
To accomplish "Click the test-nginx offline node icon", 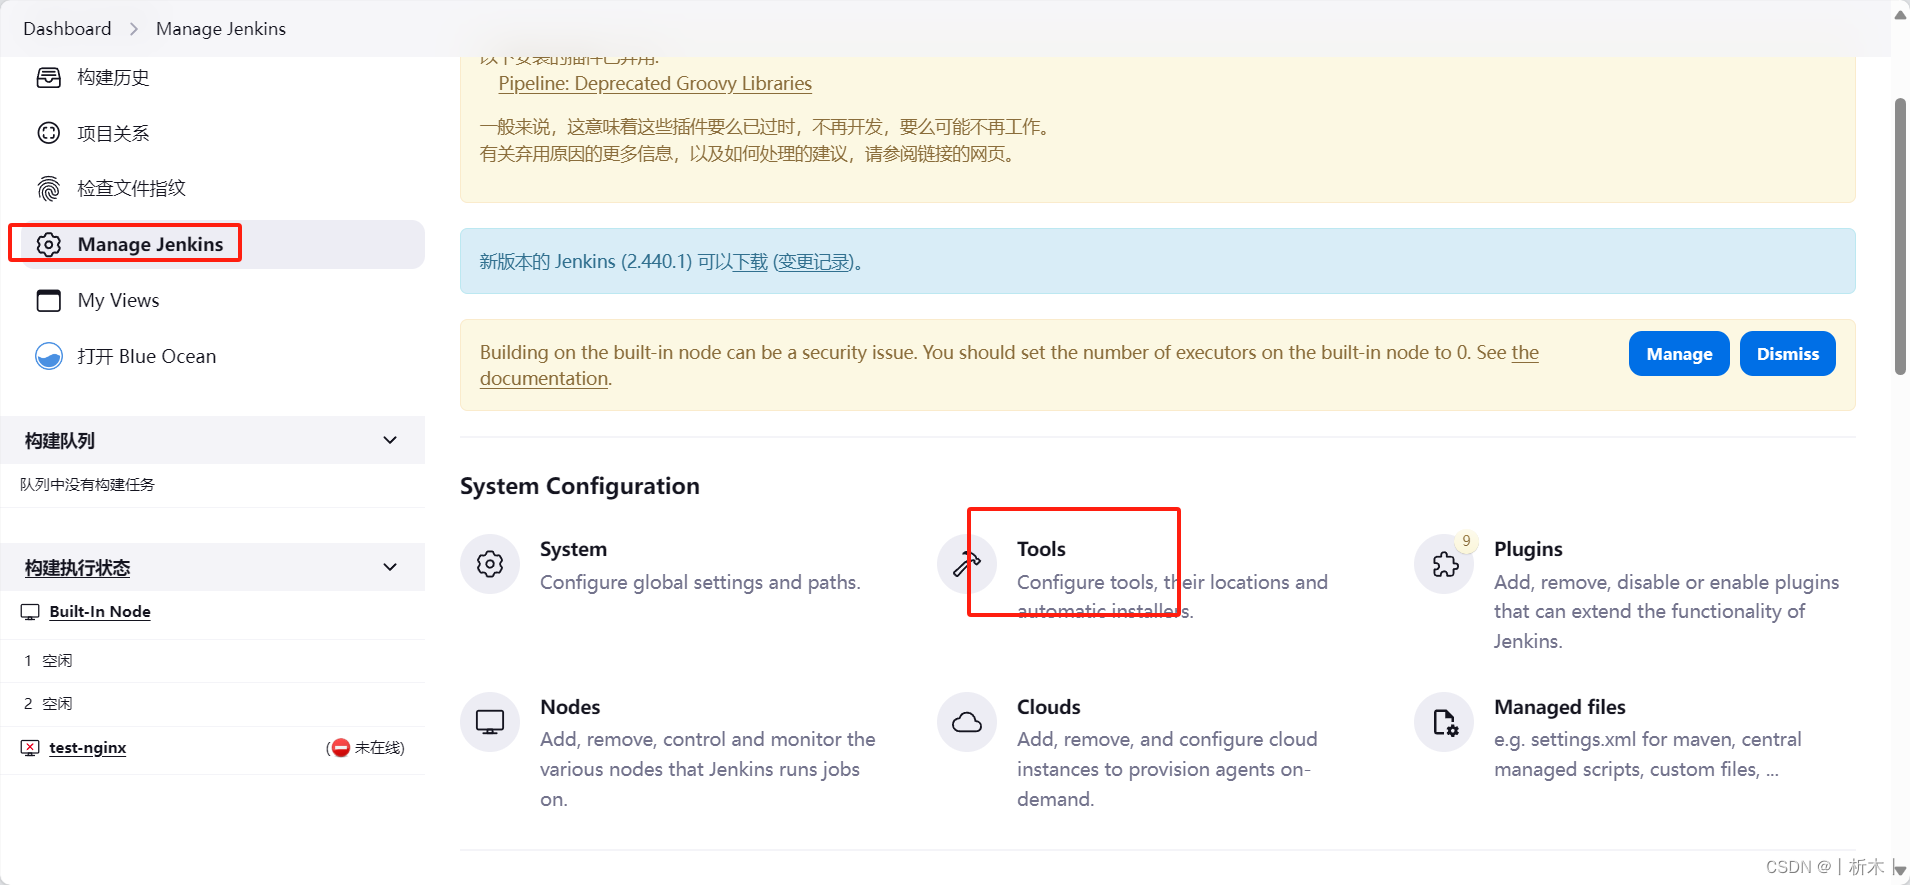I will pyautogui.click(x=30, y=748).
